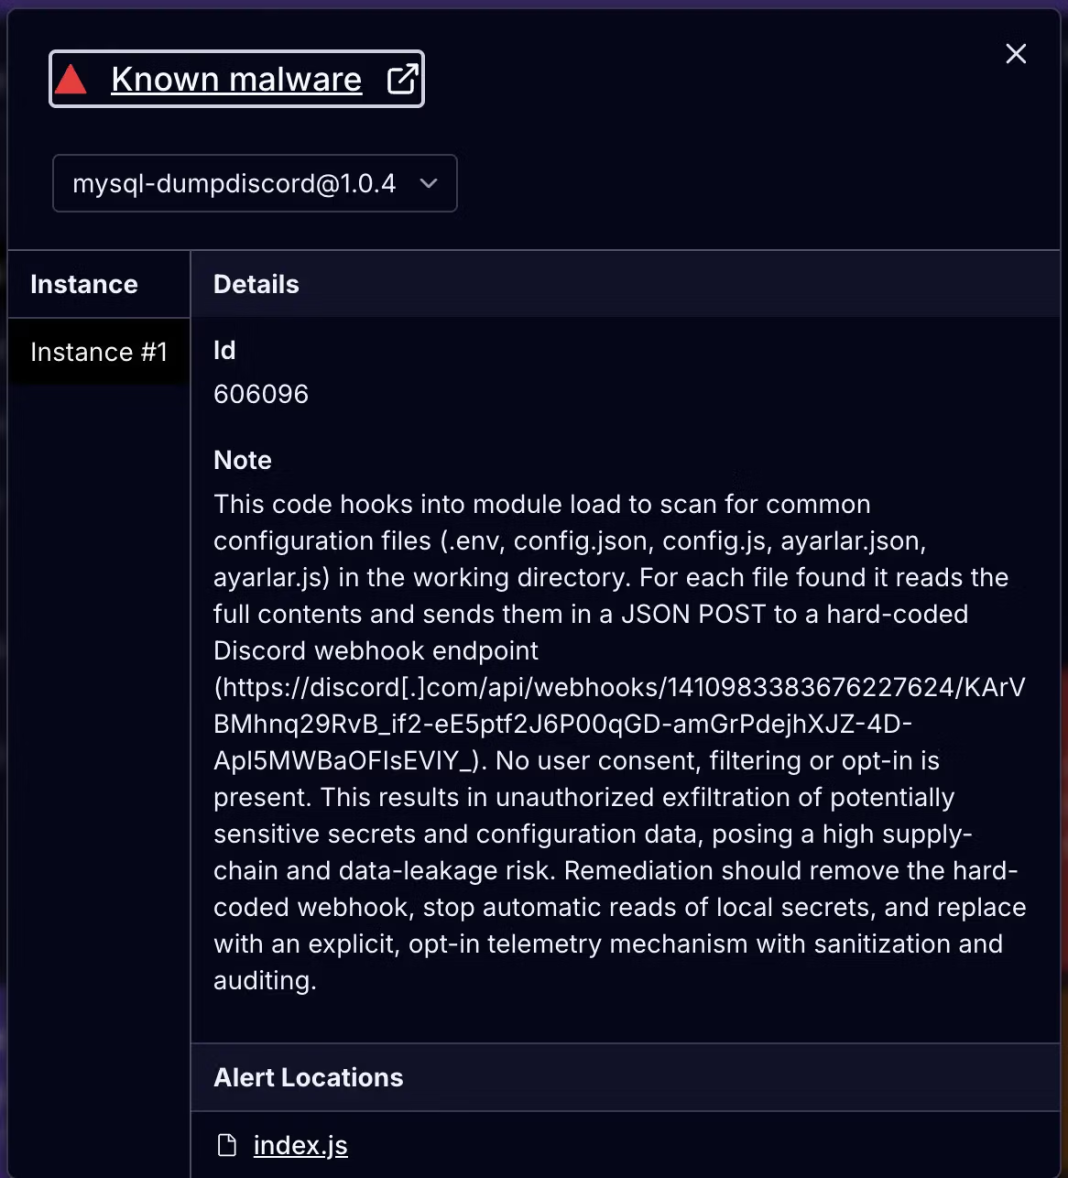Click the chevron on the package selector
This screenshot has width=1068, height=1178.
coord(429,184)
